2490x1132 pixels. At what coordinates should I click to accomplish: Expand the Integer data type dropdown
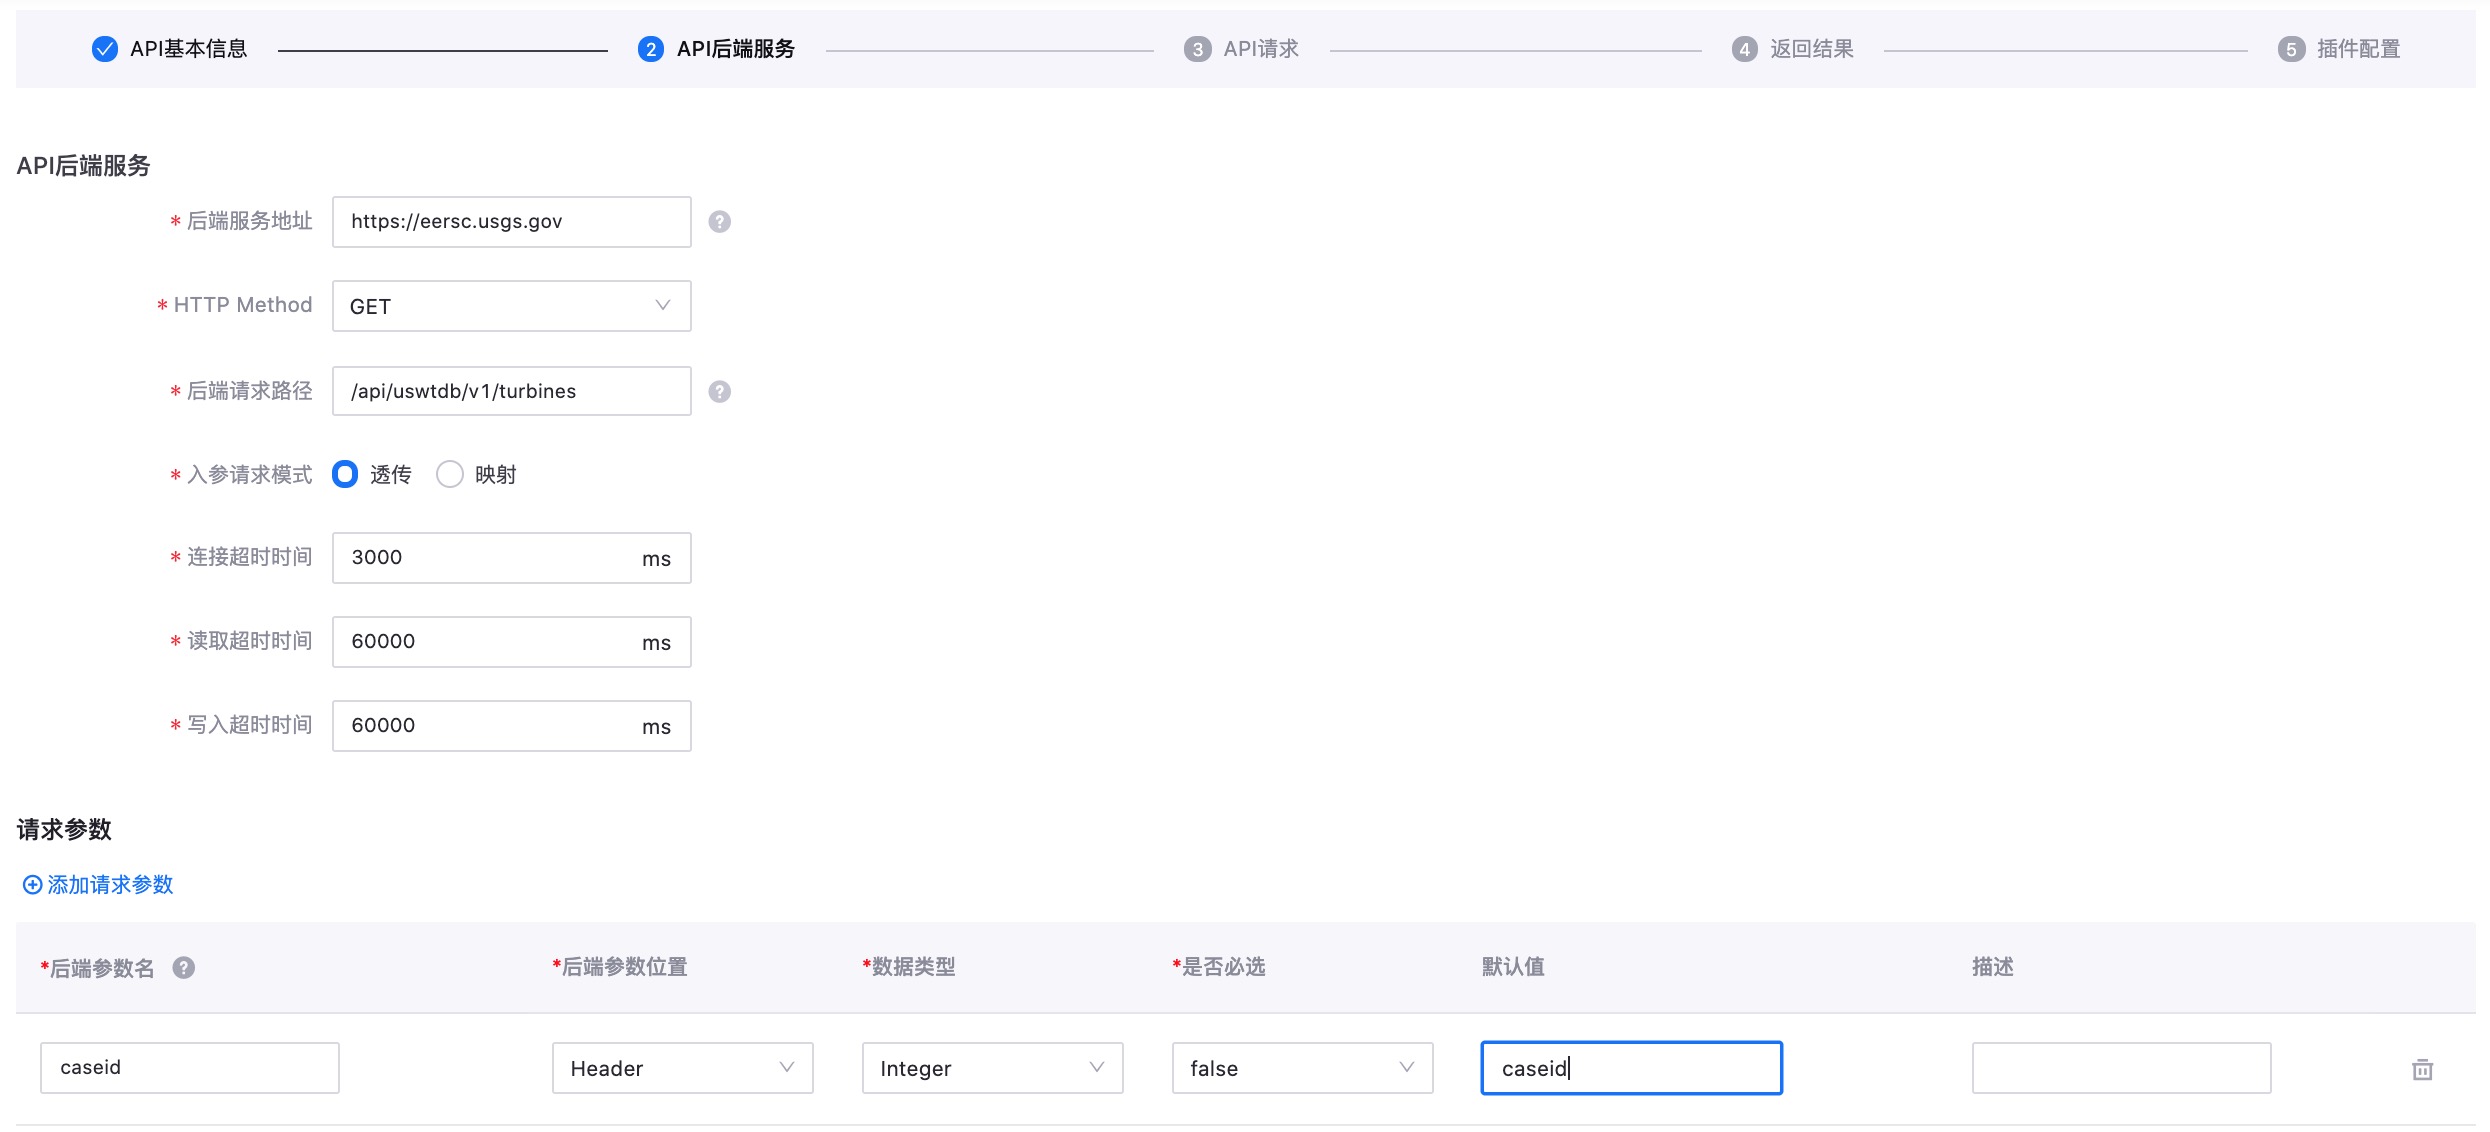click(x=992, y=1068)
